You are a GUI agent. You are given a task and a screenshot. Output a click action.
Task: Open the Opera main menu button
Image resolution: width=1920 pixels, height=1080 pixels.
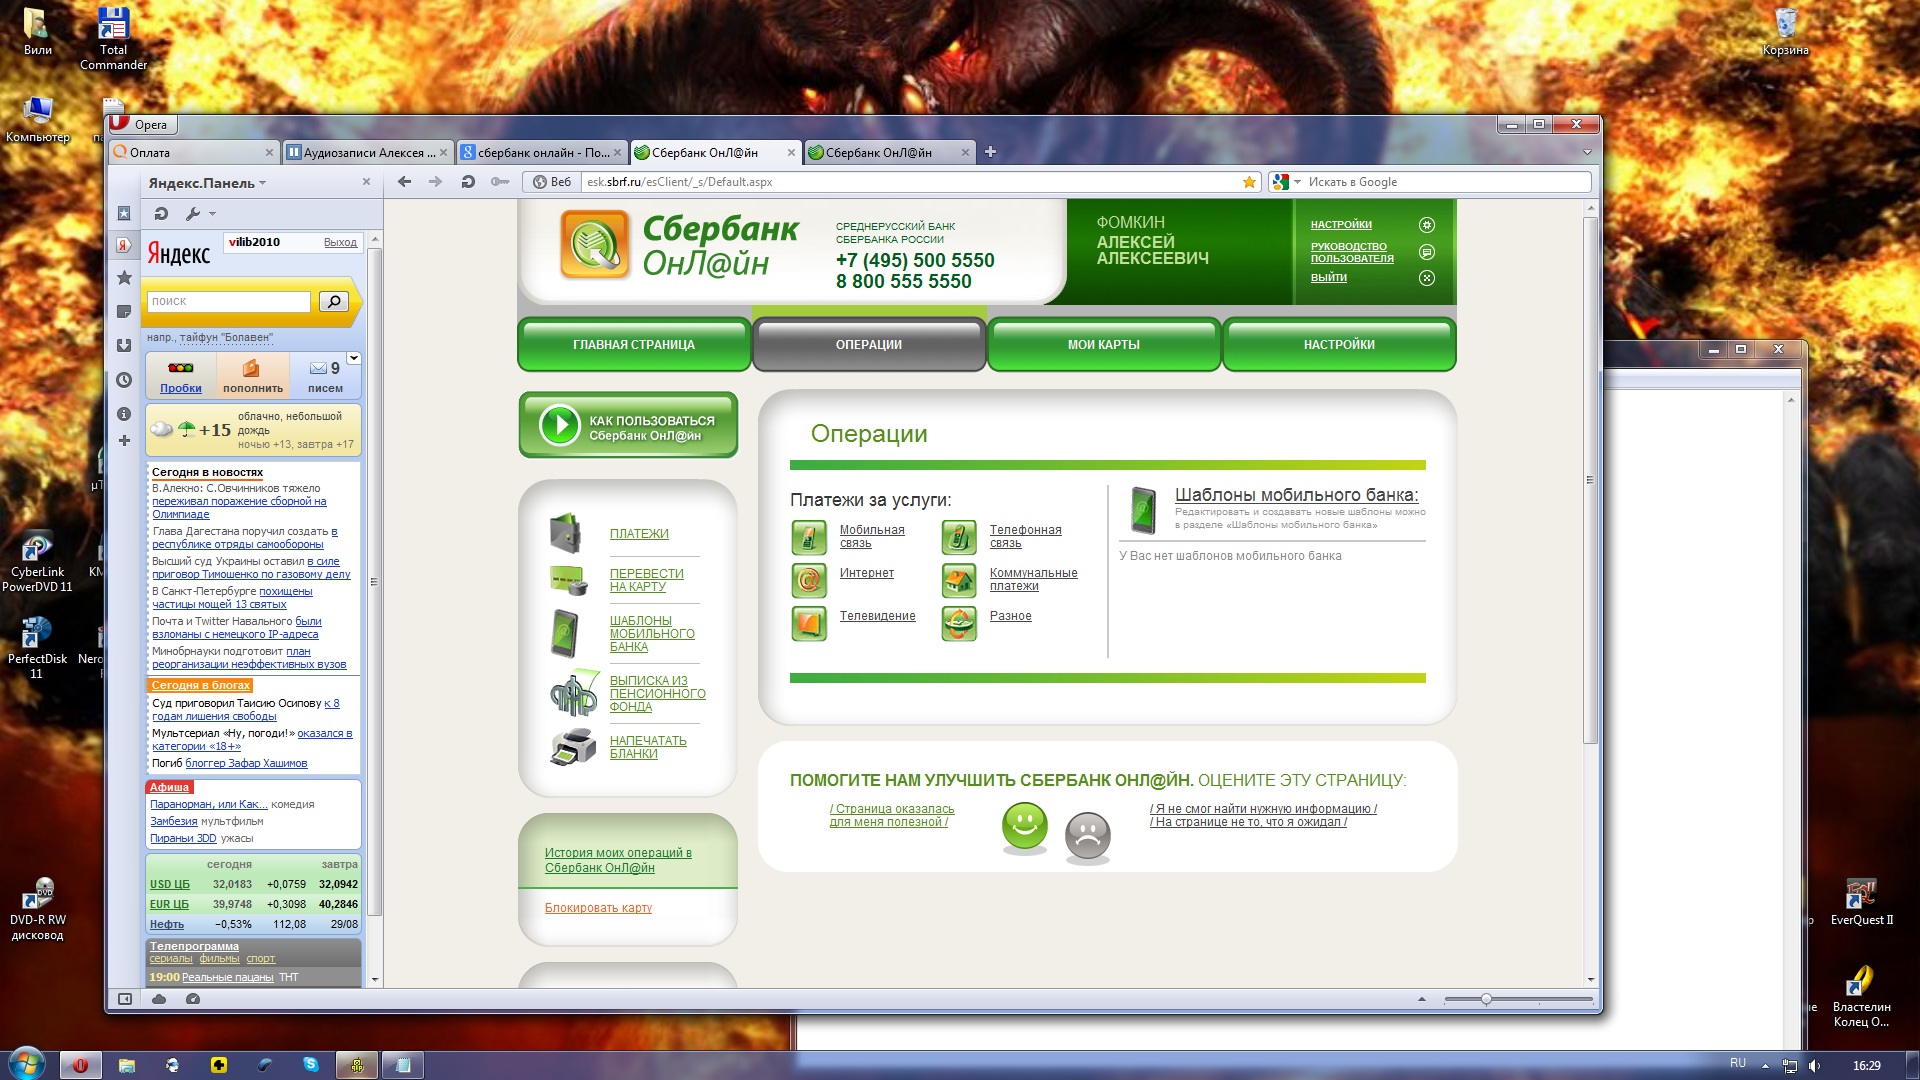[142, 124]
